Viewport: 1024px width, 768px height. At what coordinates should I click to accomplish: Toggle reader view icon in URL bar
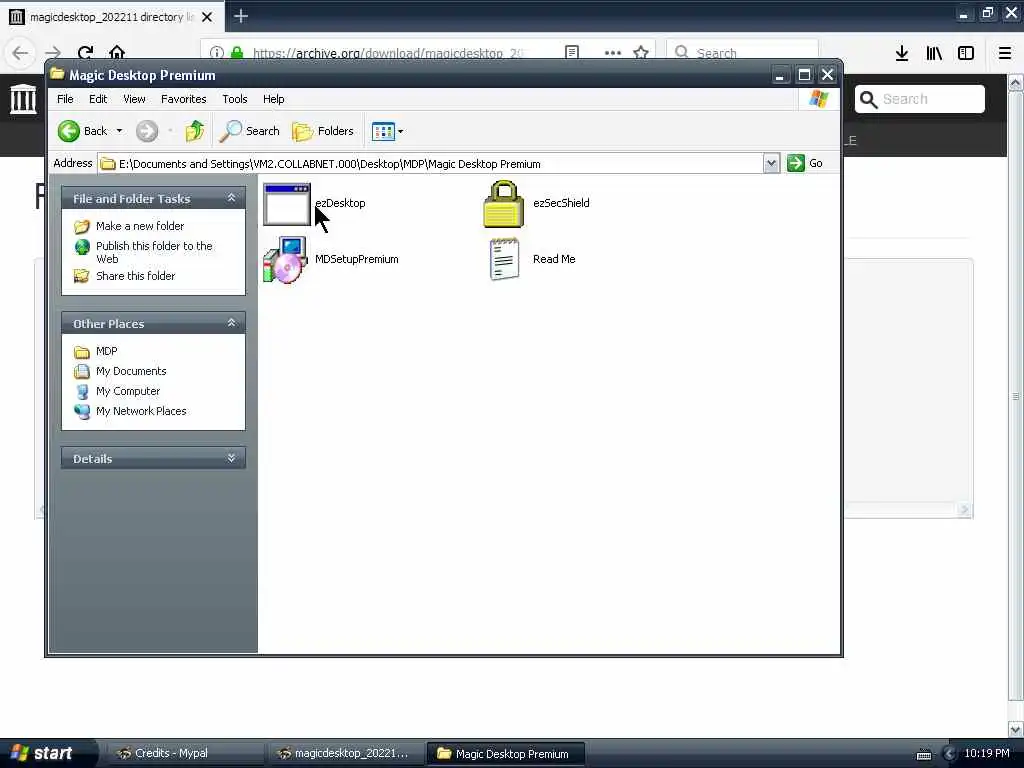click(571, 52)
